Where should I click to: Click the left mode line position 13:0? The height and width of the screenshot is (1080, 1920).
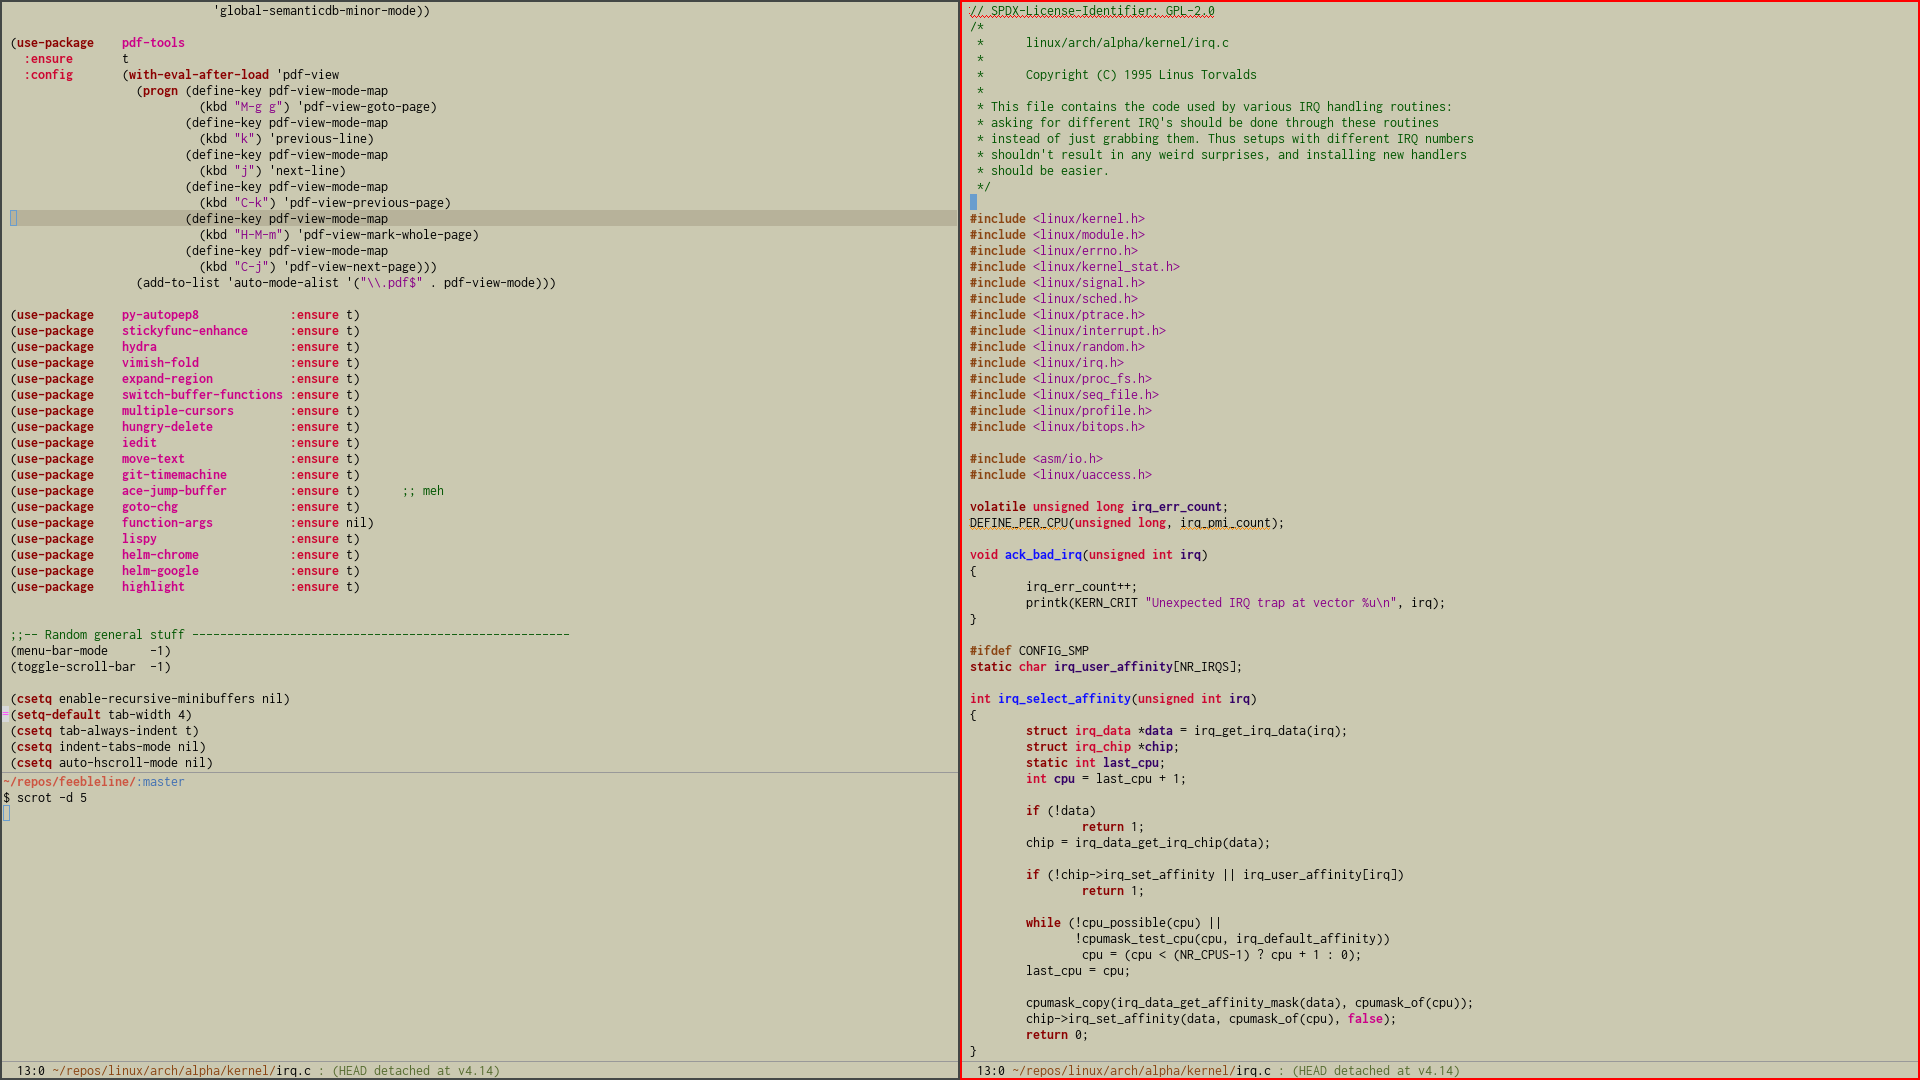pos(30,1070)
